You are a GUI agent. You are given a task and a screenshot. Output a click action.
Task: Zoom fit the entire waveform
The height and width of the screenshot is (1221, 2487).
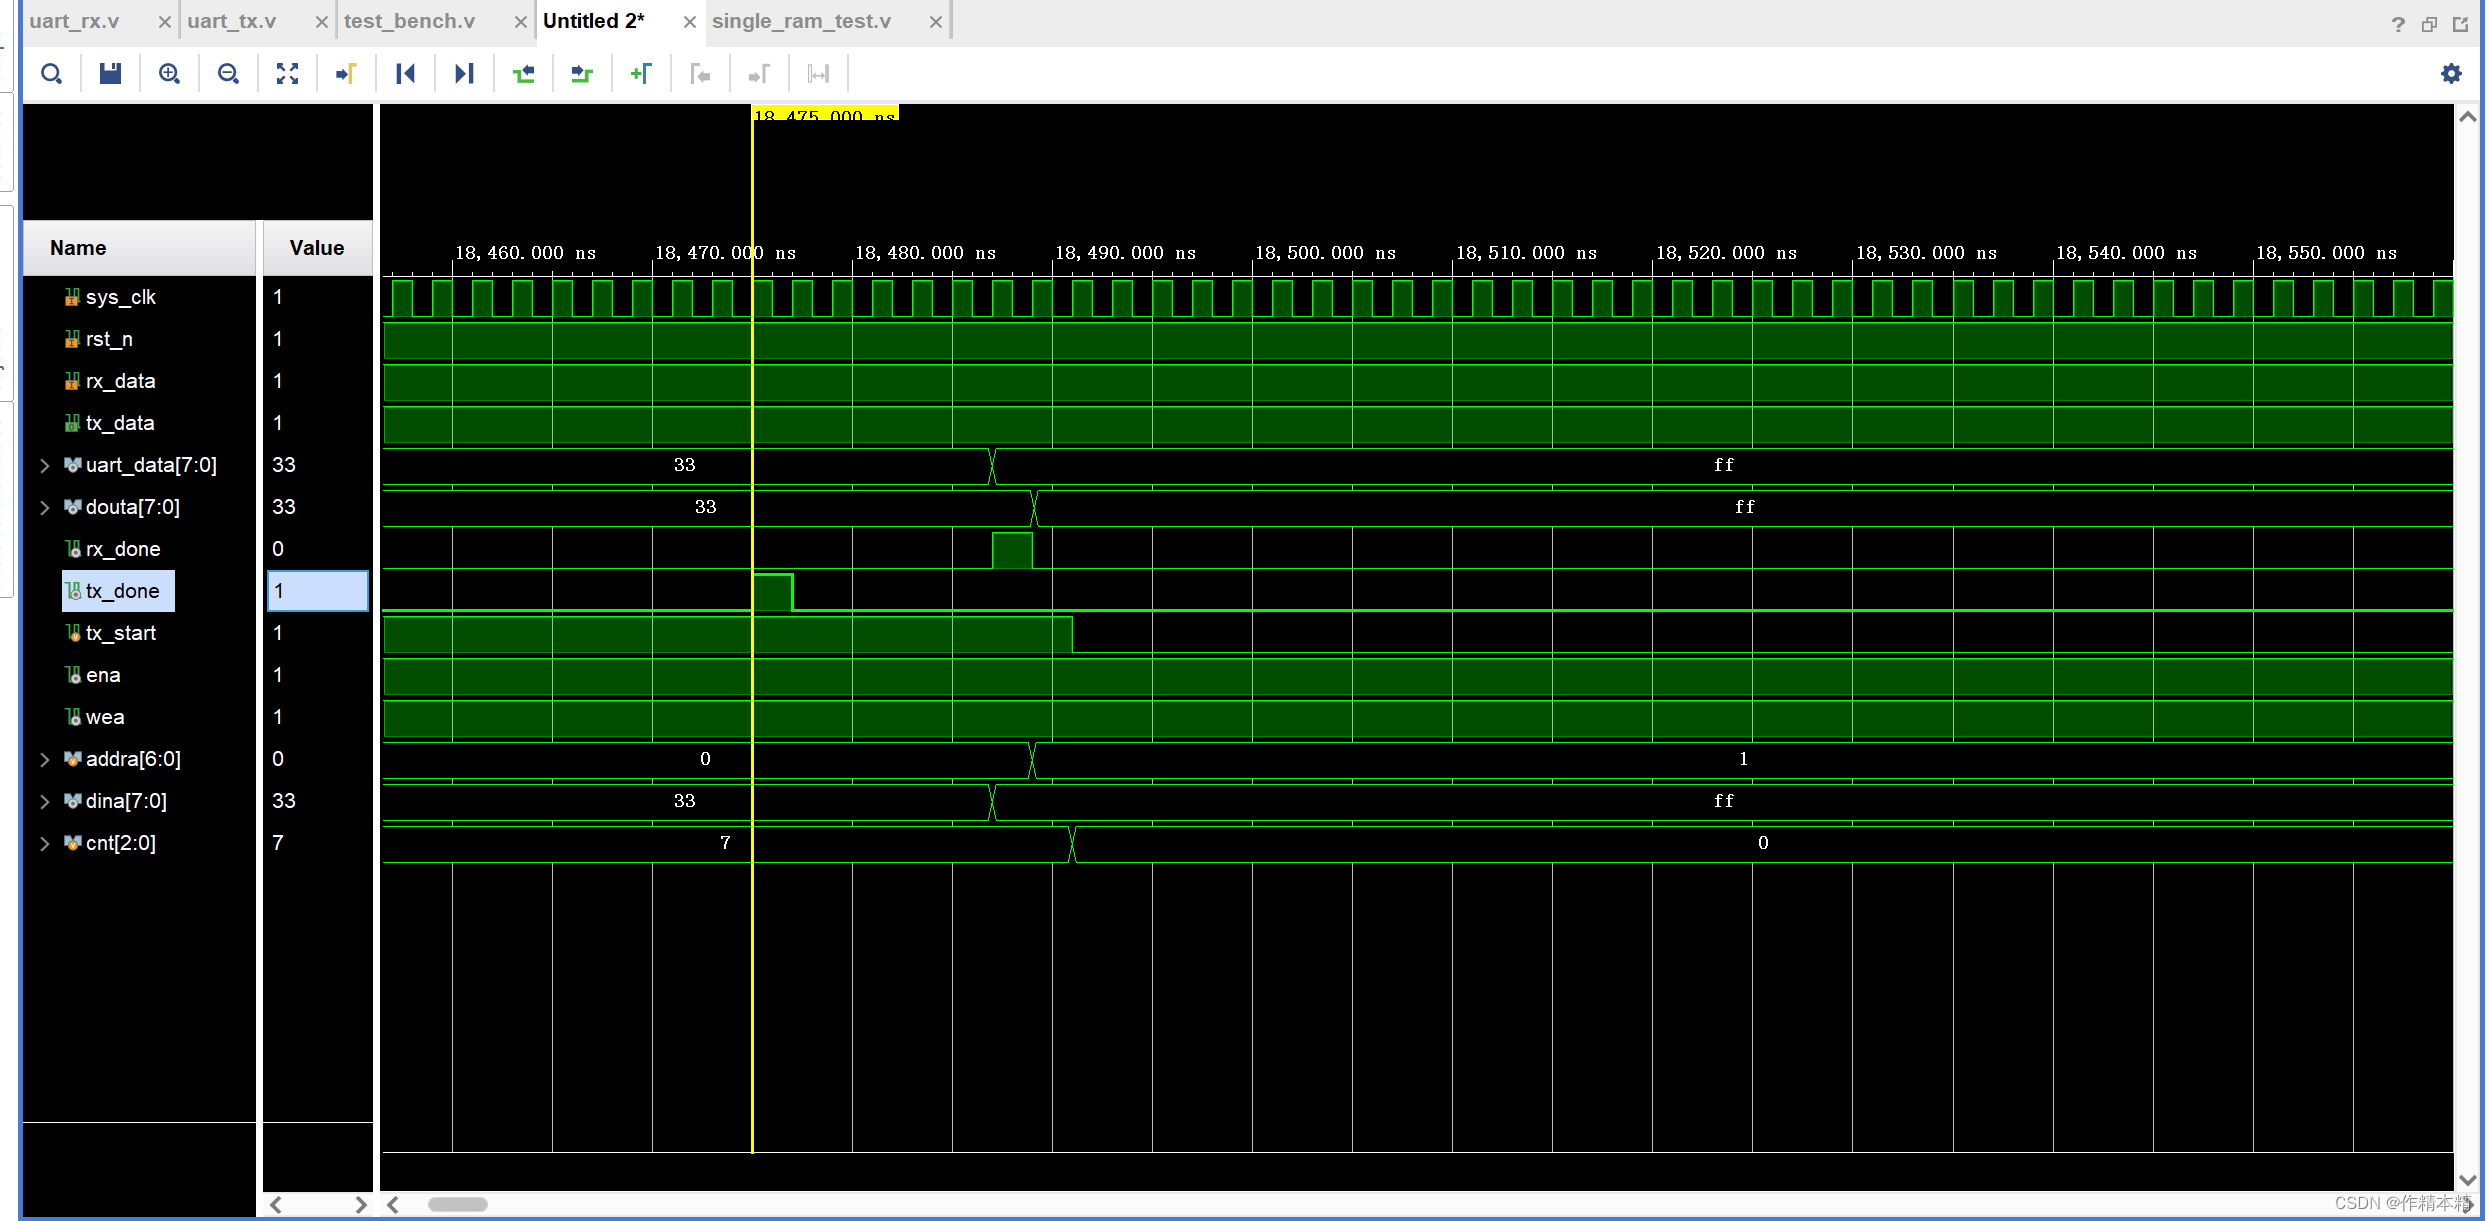coord(287,73)
